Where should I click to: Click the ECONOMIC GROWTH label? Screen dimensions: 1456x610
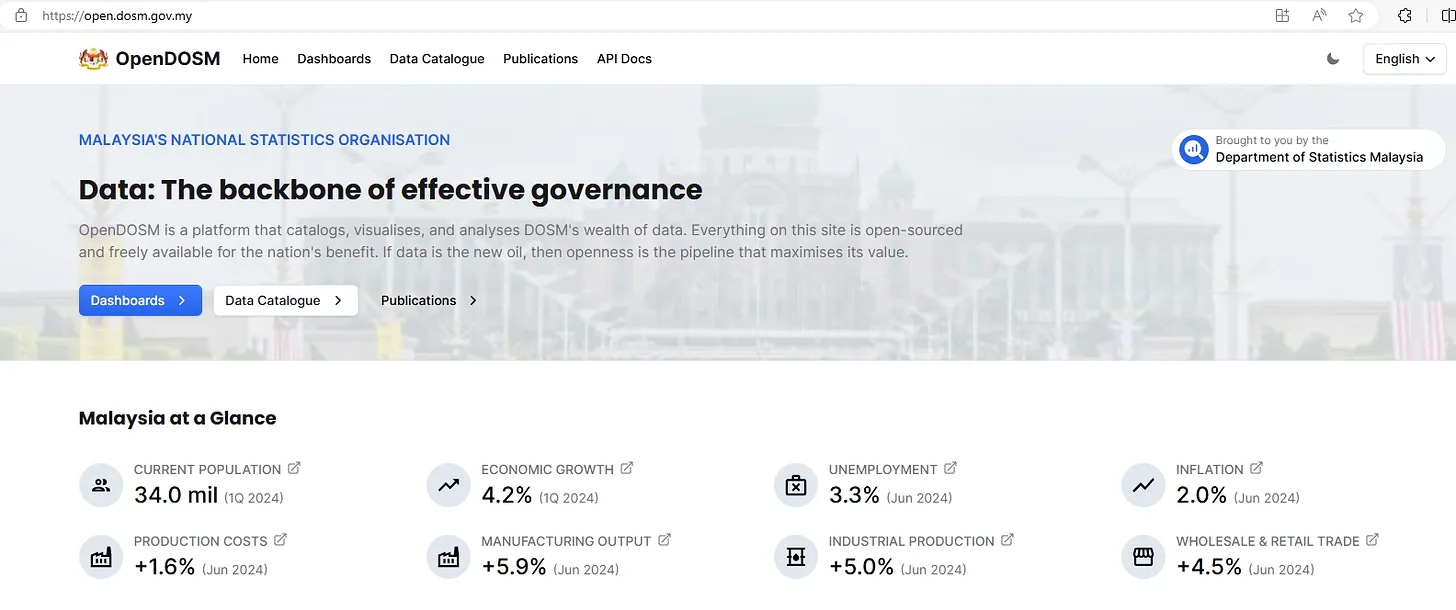547,469
